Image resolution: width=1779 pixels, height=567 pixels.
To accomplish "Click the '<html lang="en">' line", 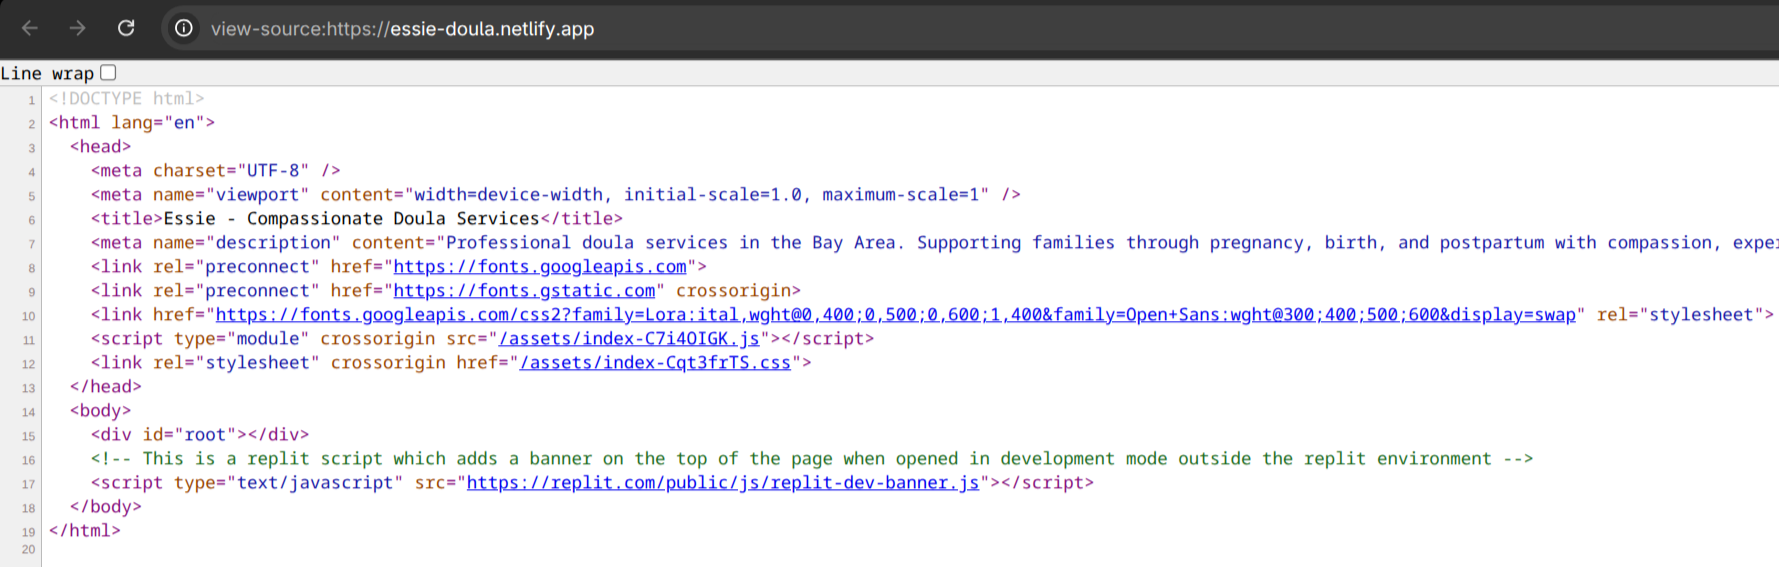I will [x=132, y=123].
